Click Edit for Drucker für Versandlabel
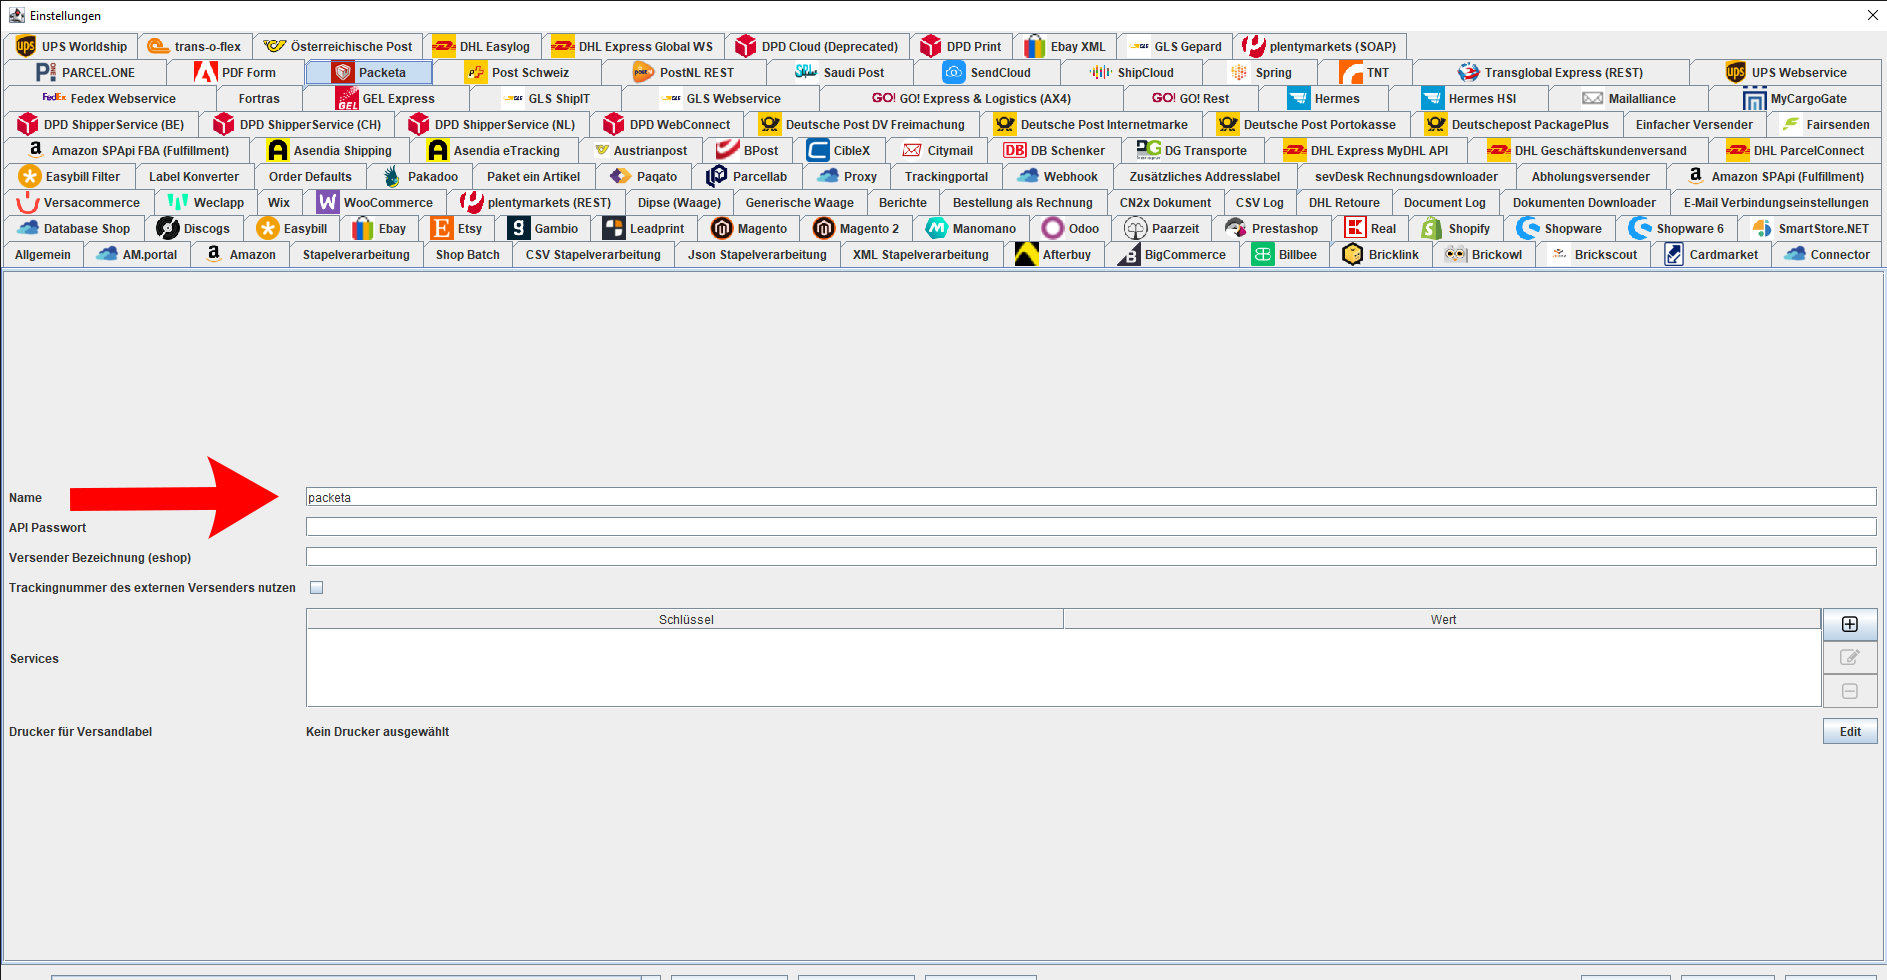The height and width of the screenshot is (980, 1887). [1850, 731]
